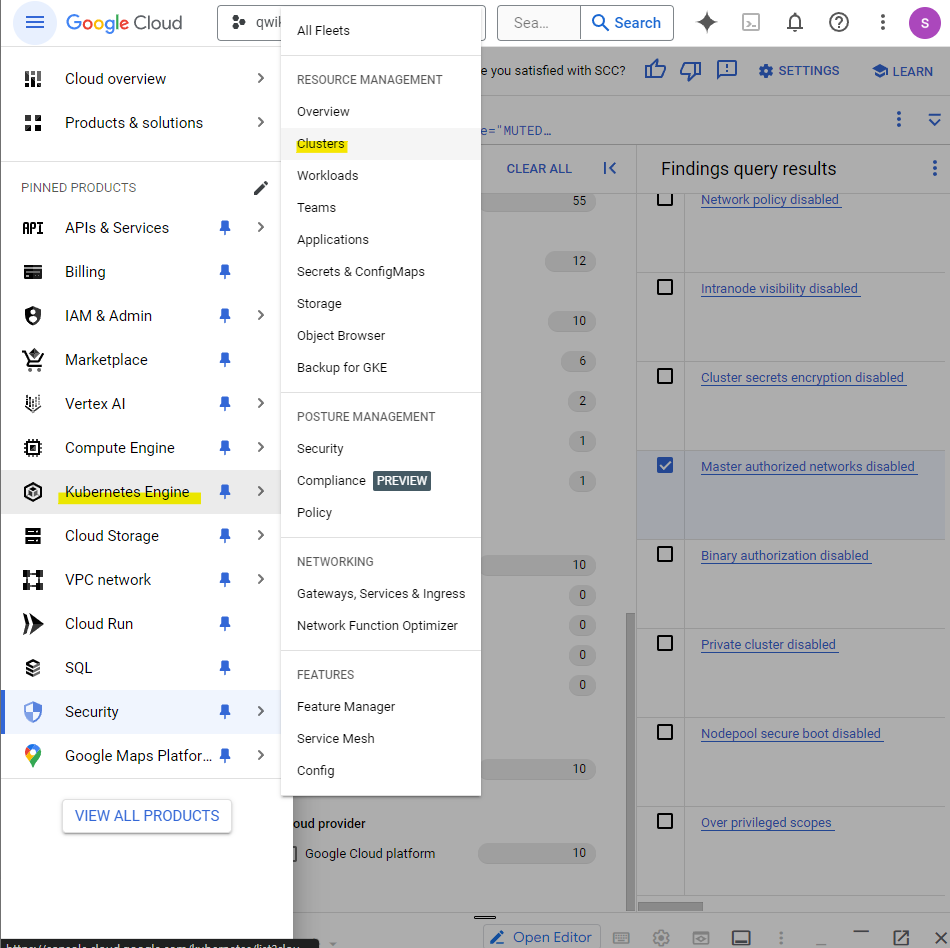Image resolution: width=950 pixels, height=948 pixels.
Task: Click the search input field
Action: 539,23
